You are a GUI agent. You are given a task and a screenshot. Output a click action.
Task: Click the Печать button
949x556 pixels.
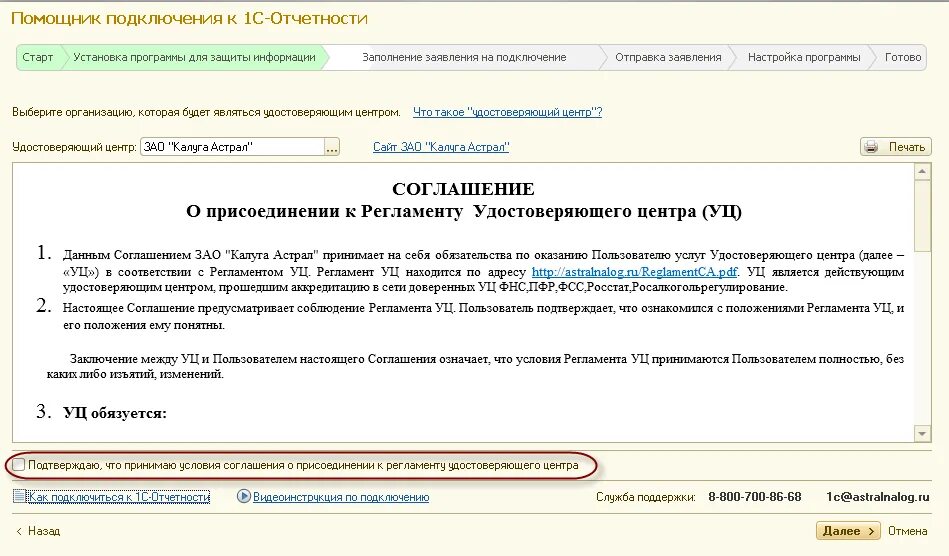pyautogui.click(x=895, y=146)
